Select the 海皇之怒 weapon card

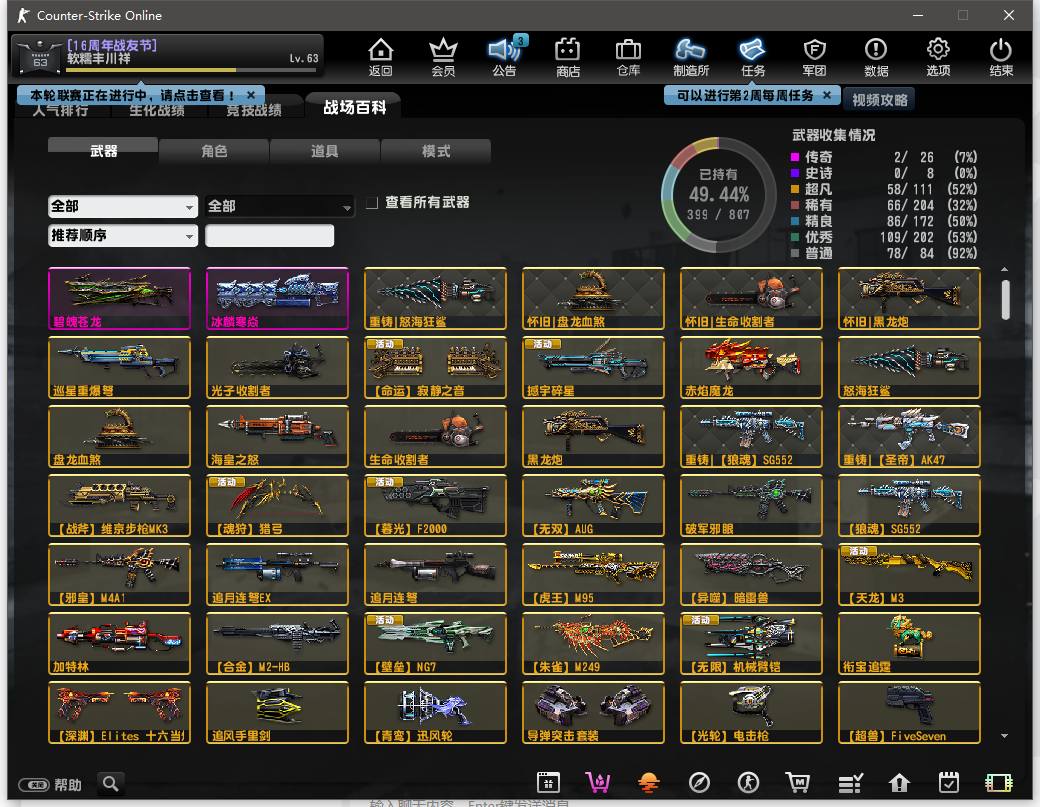[x=277, y=436]
